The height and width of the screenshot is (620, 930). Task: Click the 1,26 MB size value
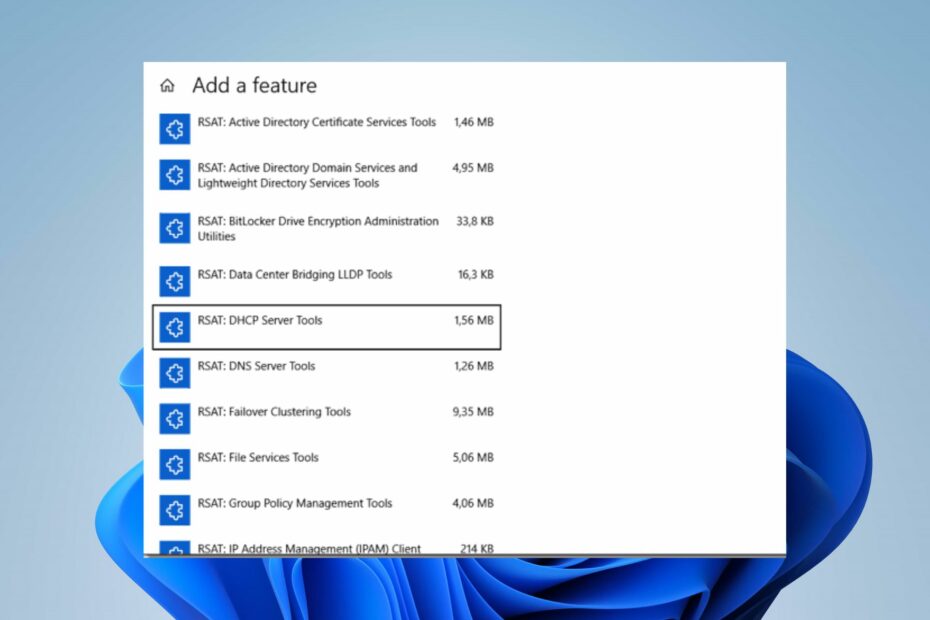[473, 366]
